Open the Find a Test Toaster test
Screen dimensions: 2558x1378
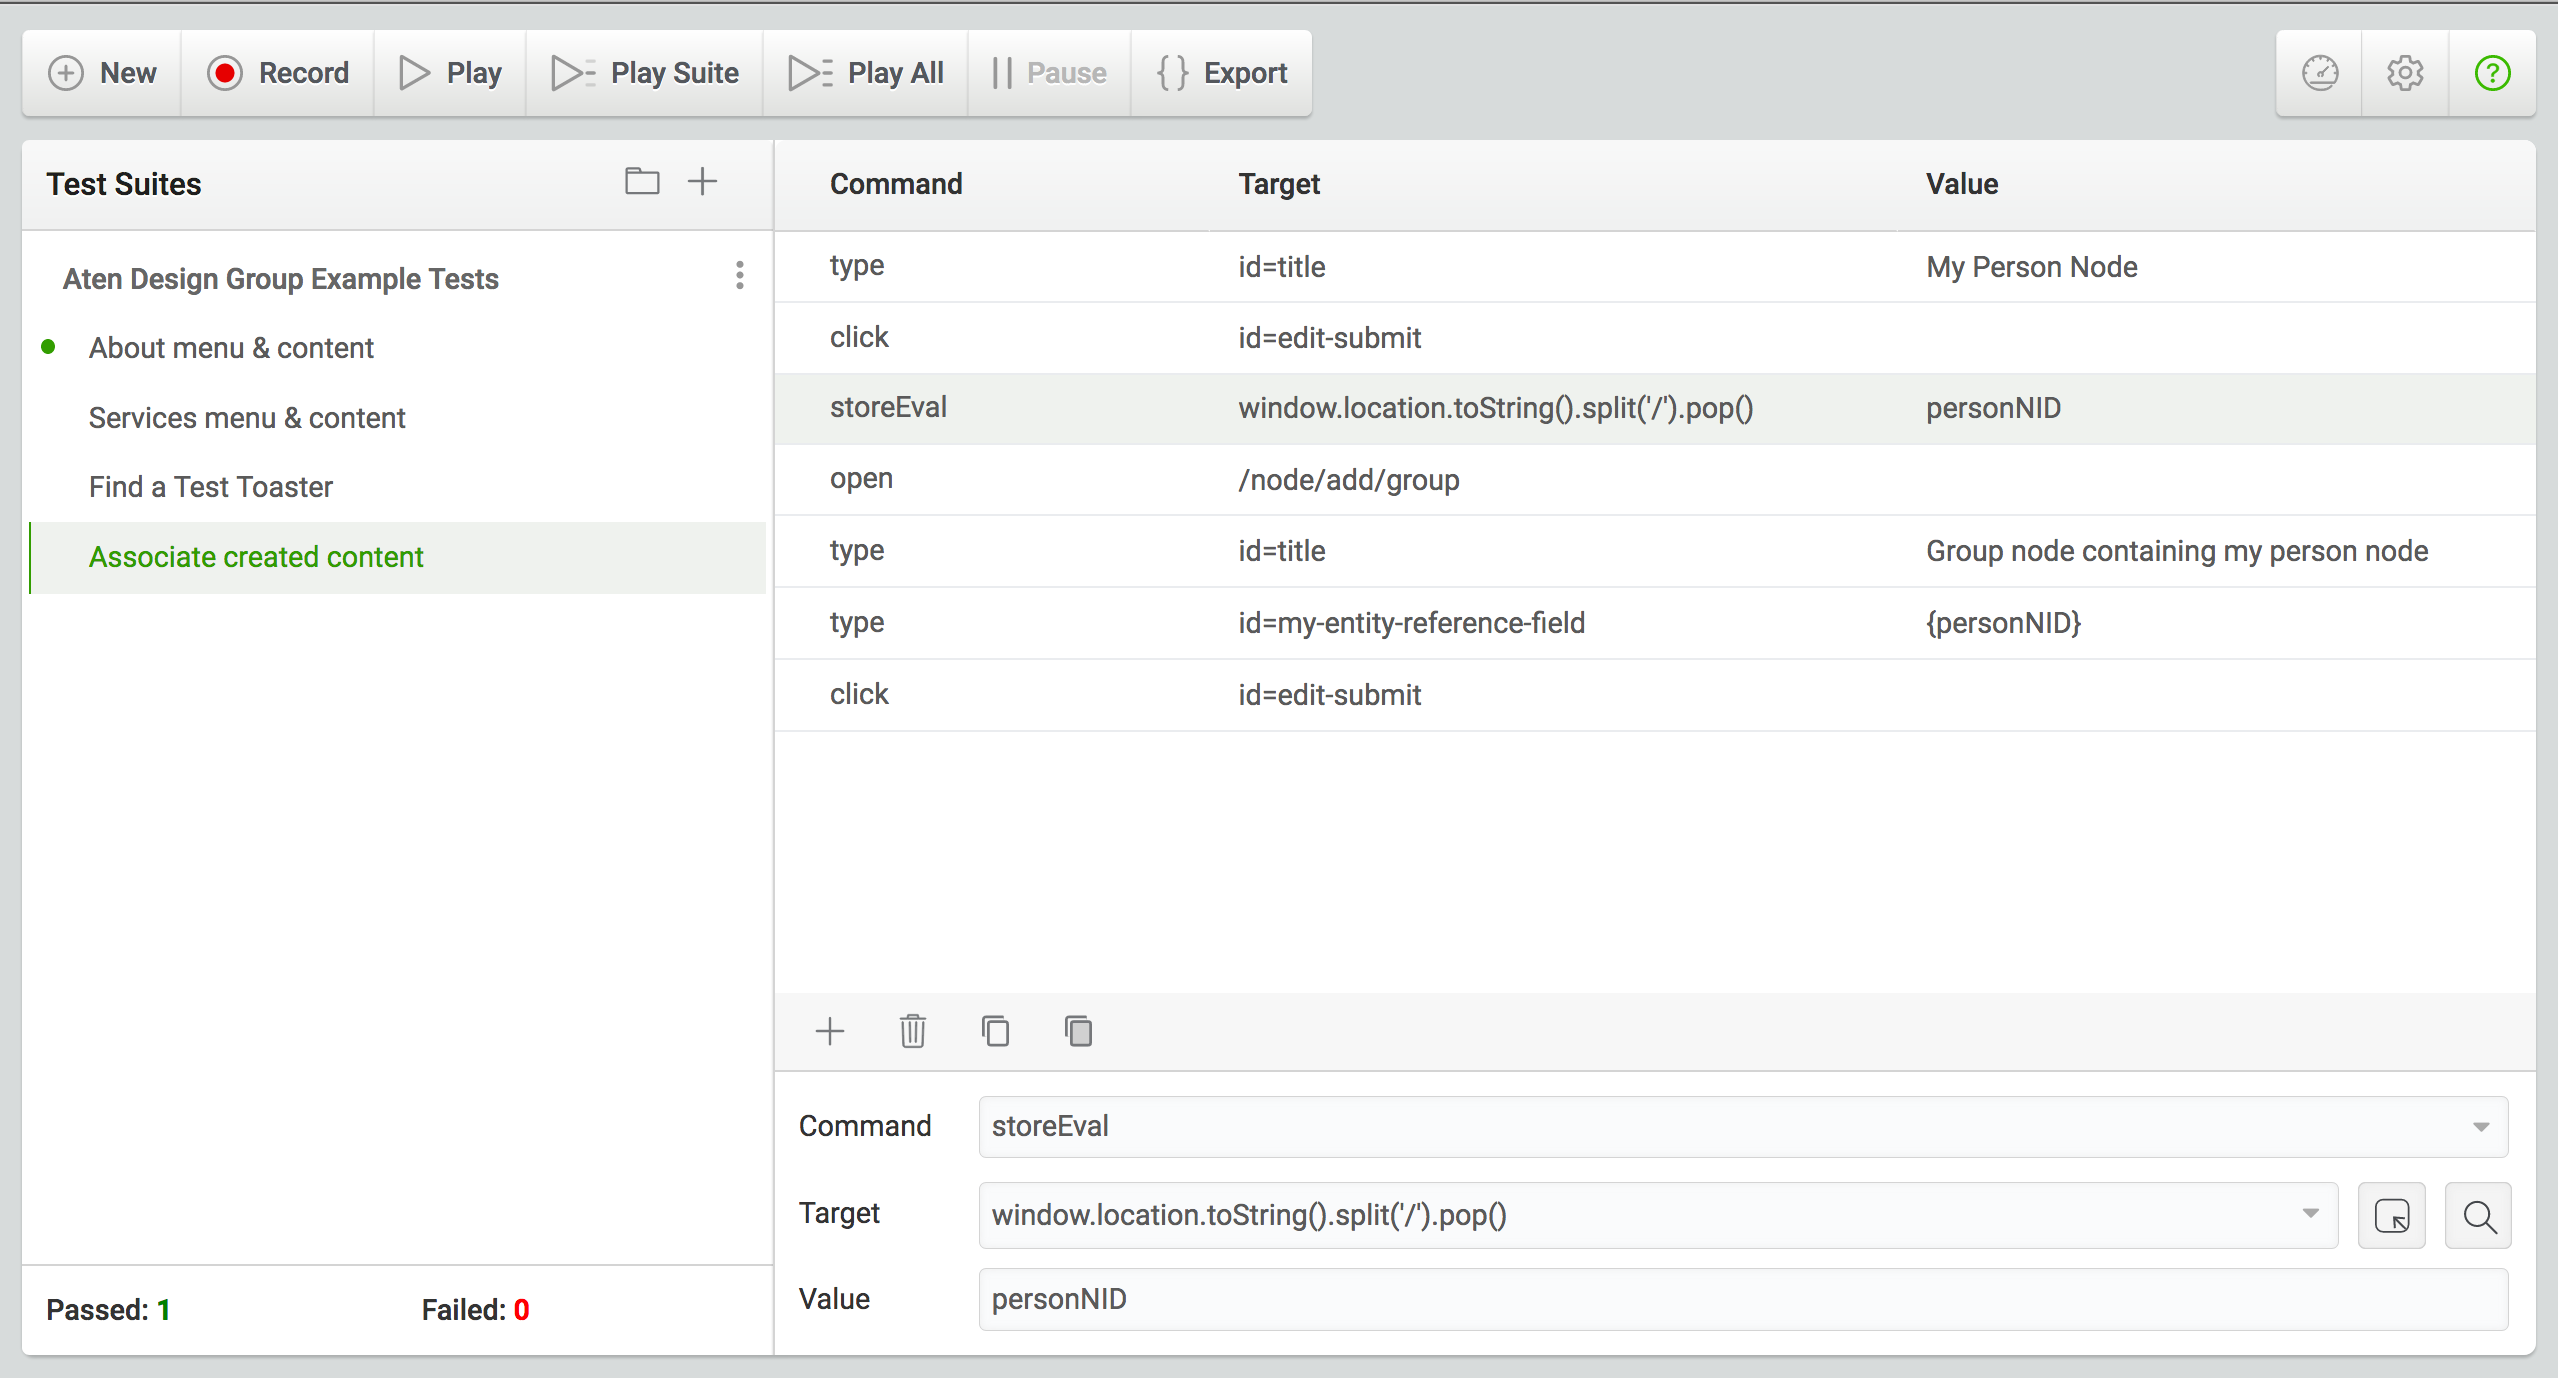point(211,487)
